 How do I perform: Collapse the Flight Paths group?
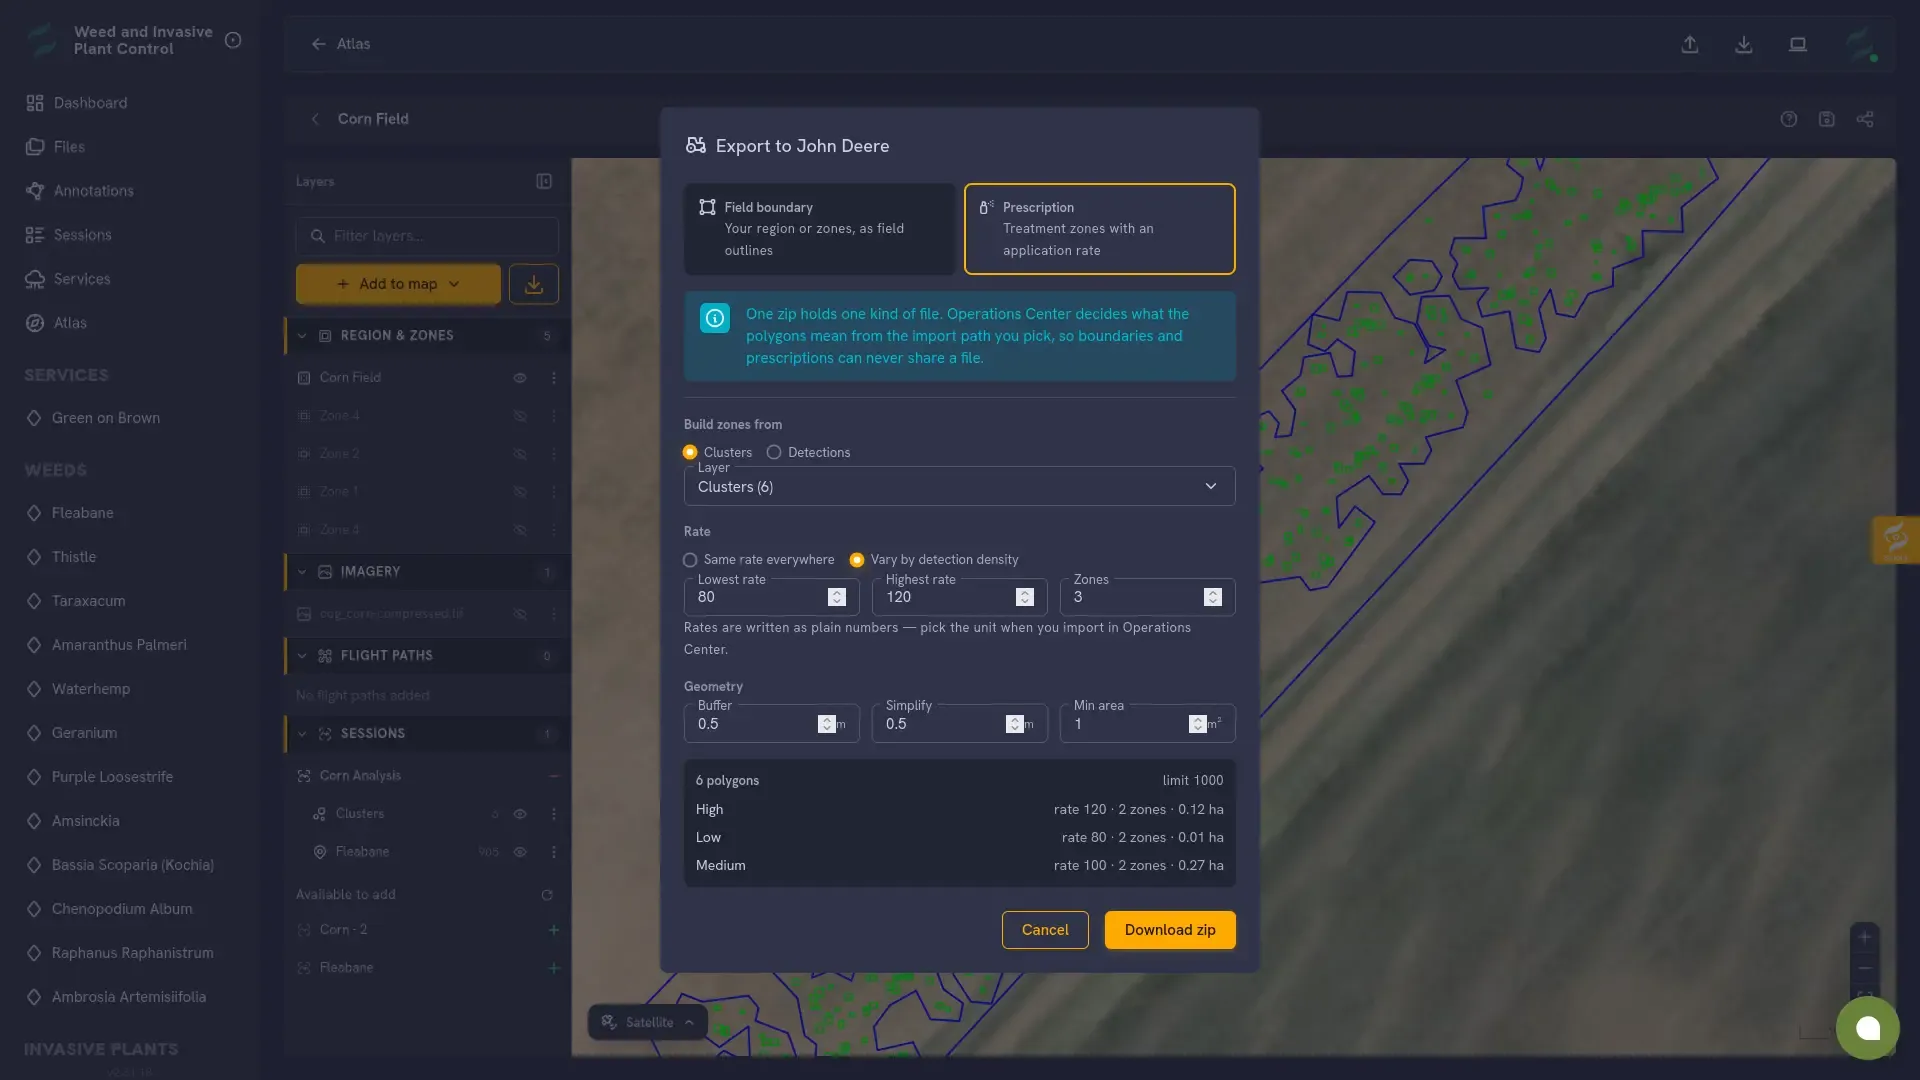pos(302,656)
